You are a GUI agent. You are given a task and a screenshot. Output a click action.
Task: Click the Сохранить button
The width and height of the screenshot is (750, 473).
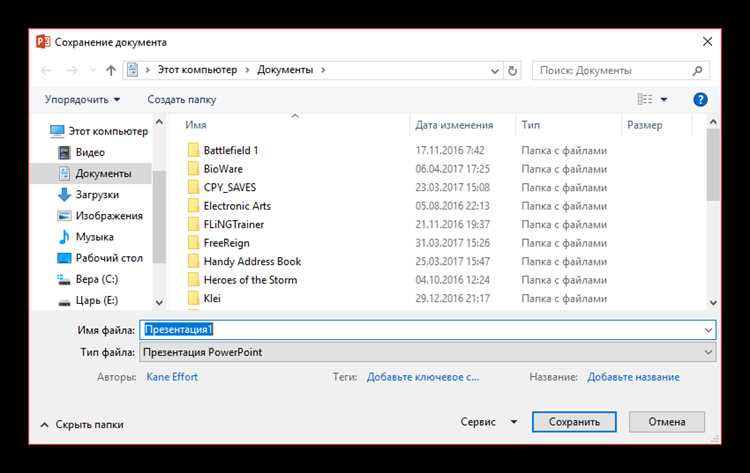pyautogui.click(x=574, y=422)
